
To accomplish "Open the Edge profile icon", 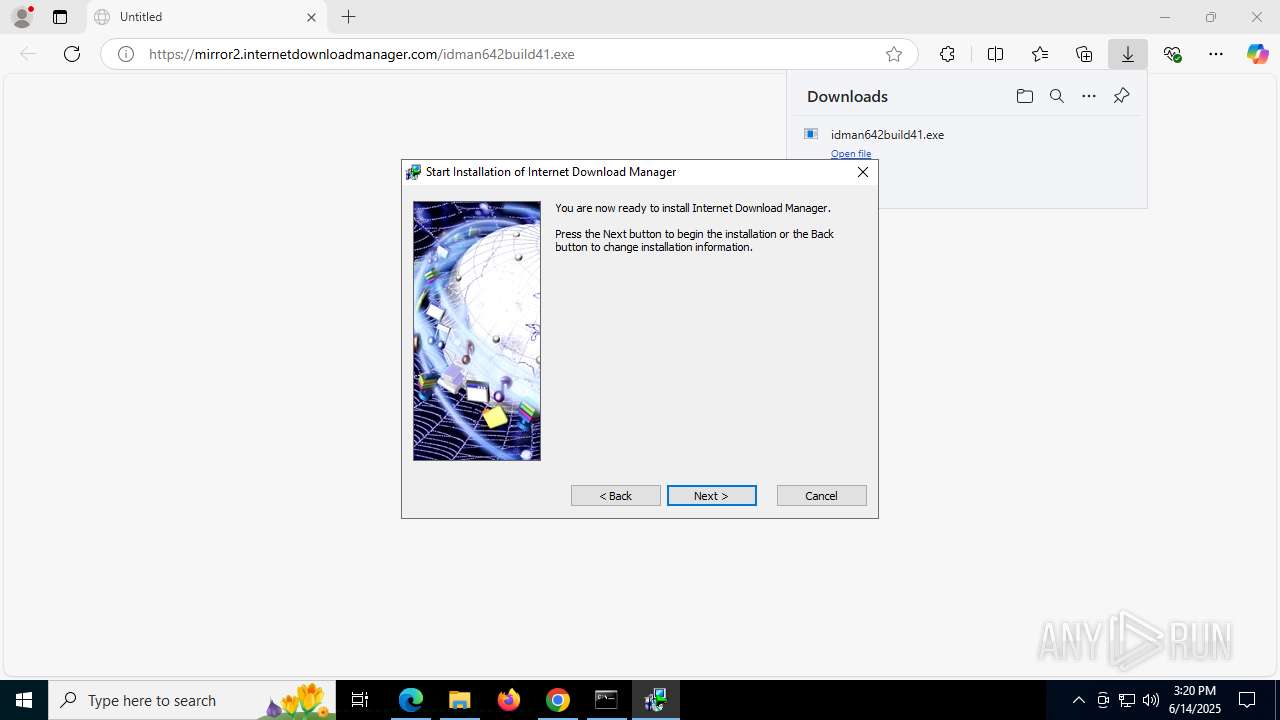I will (22, 16).
